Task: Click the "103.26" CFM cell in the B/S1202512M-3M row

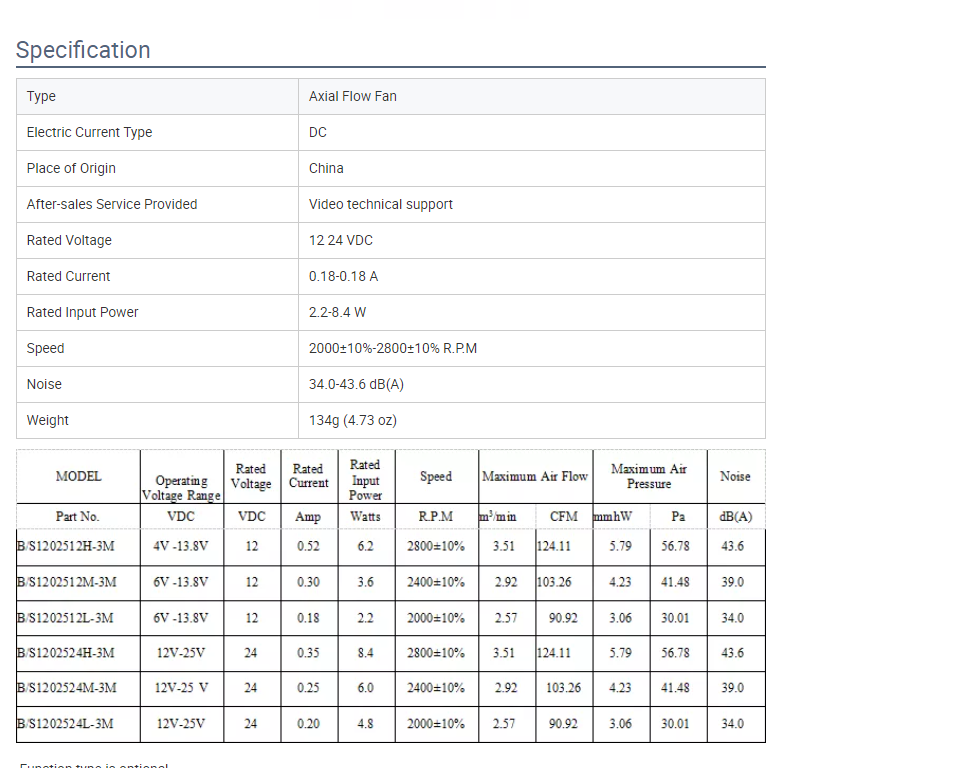Action: 554,582
